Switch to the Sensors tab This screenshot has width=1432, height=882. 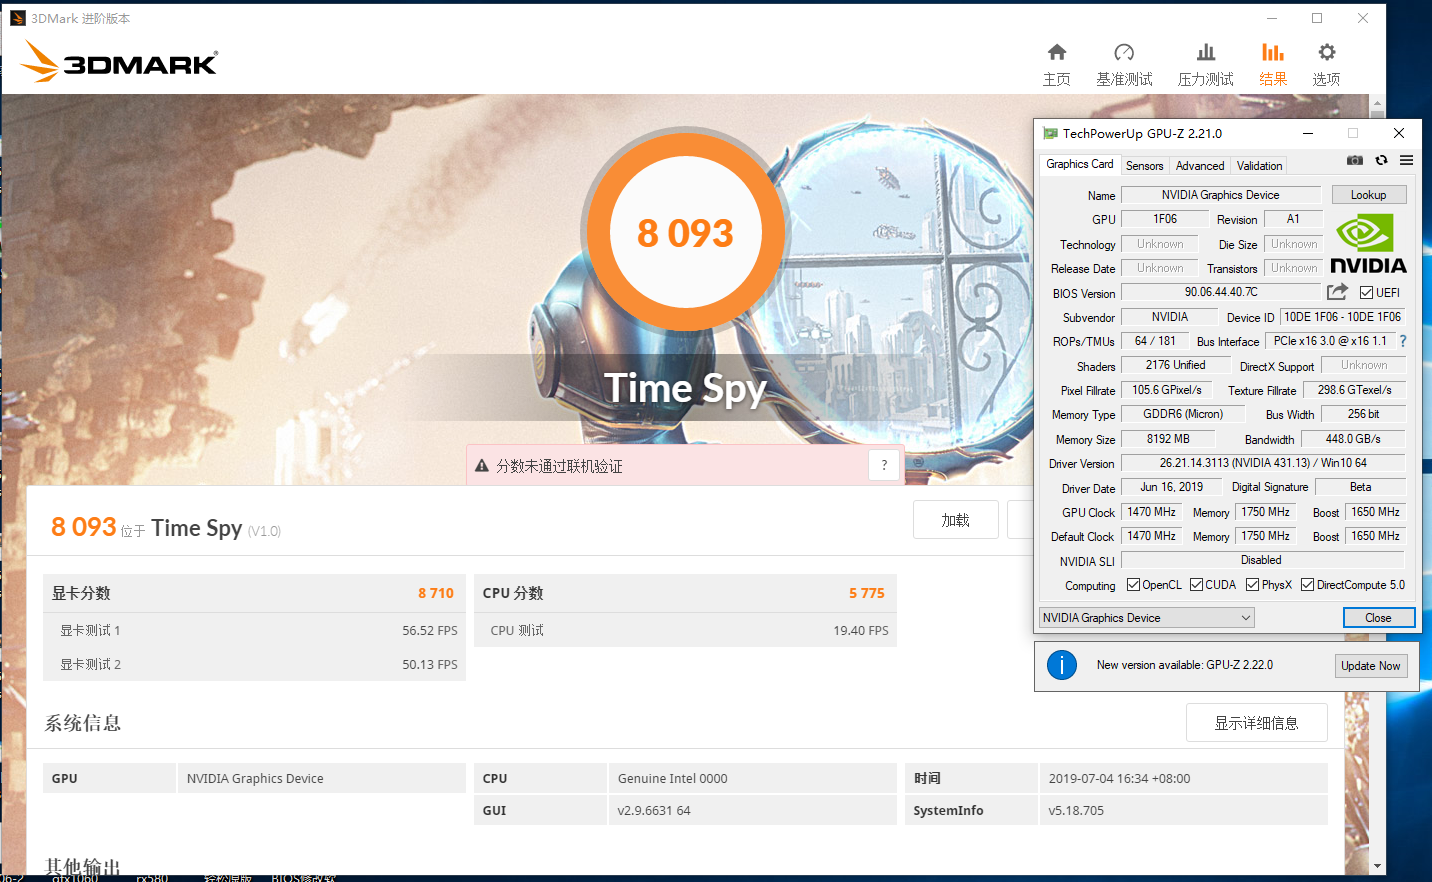point(1144,166)
